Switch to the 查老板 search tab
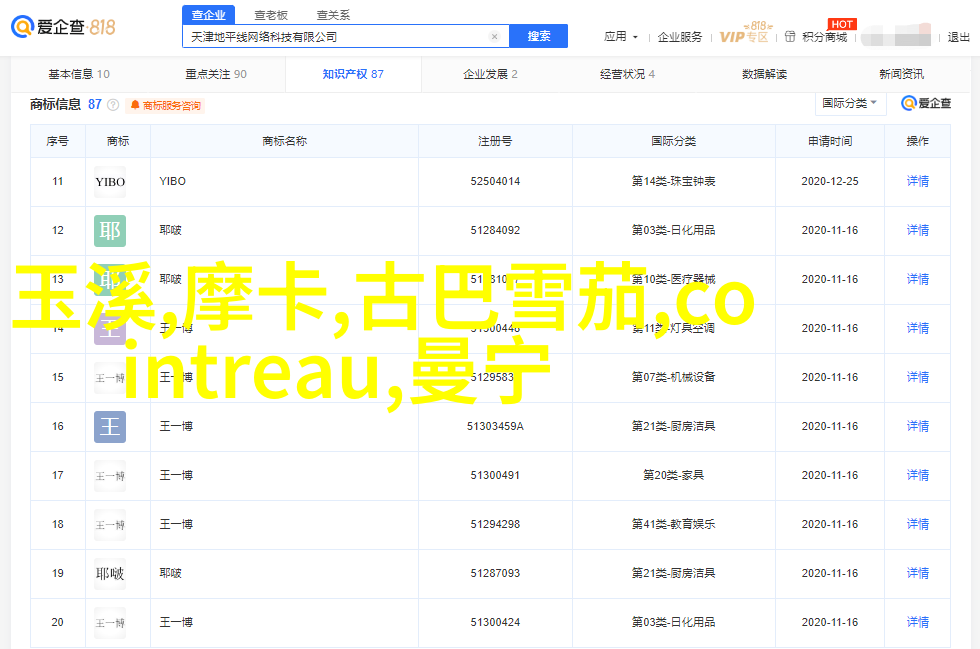Image resolution: width=980 pixels, height=649 pixels. [x=271, y=15]
